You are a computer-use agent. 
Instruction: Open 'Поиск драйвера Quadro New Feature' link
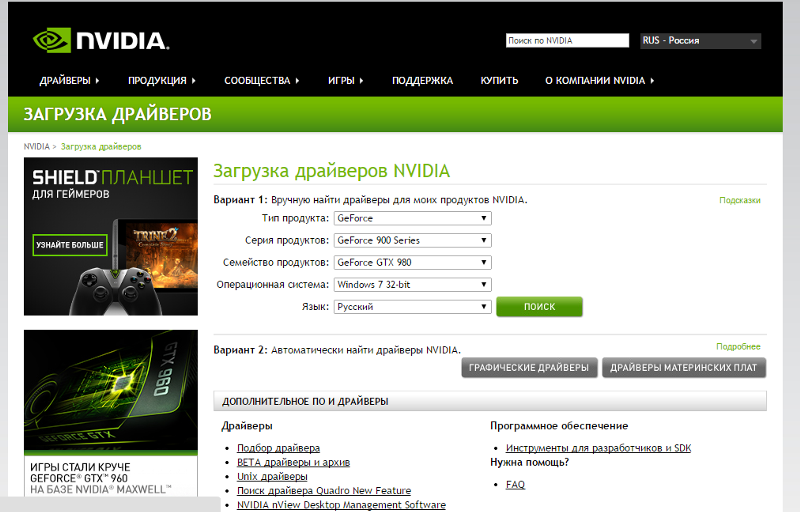[x=324, y=491]
